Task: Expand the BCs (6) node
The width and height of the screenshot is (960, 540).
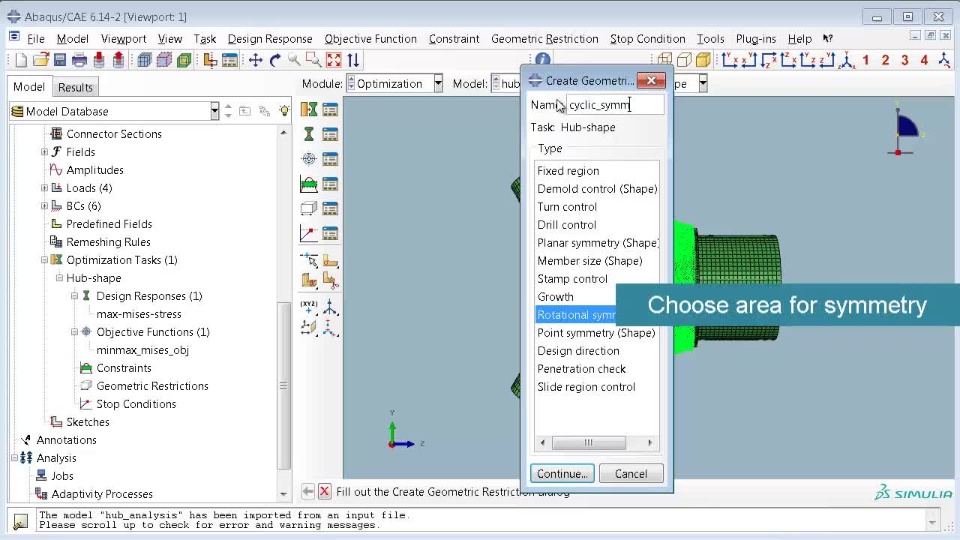Action: 44,206
